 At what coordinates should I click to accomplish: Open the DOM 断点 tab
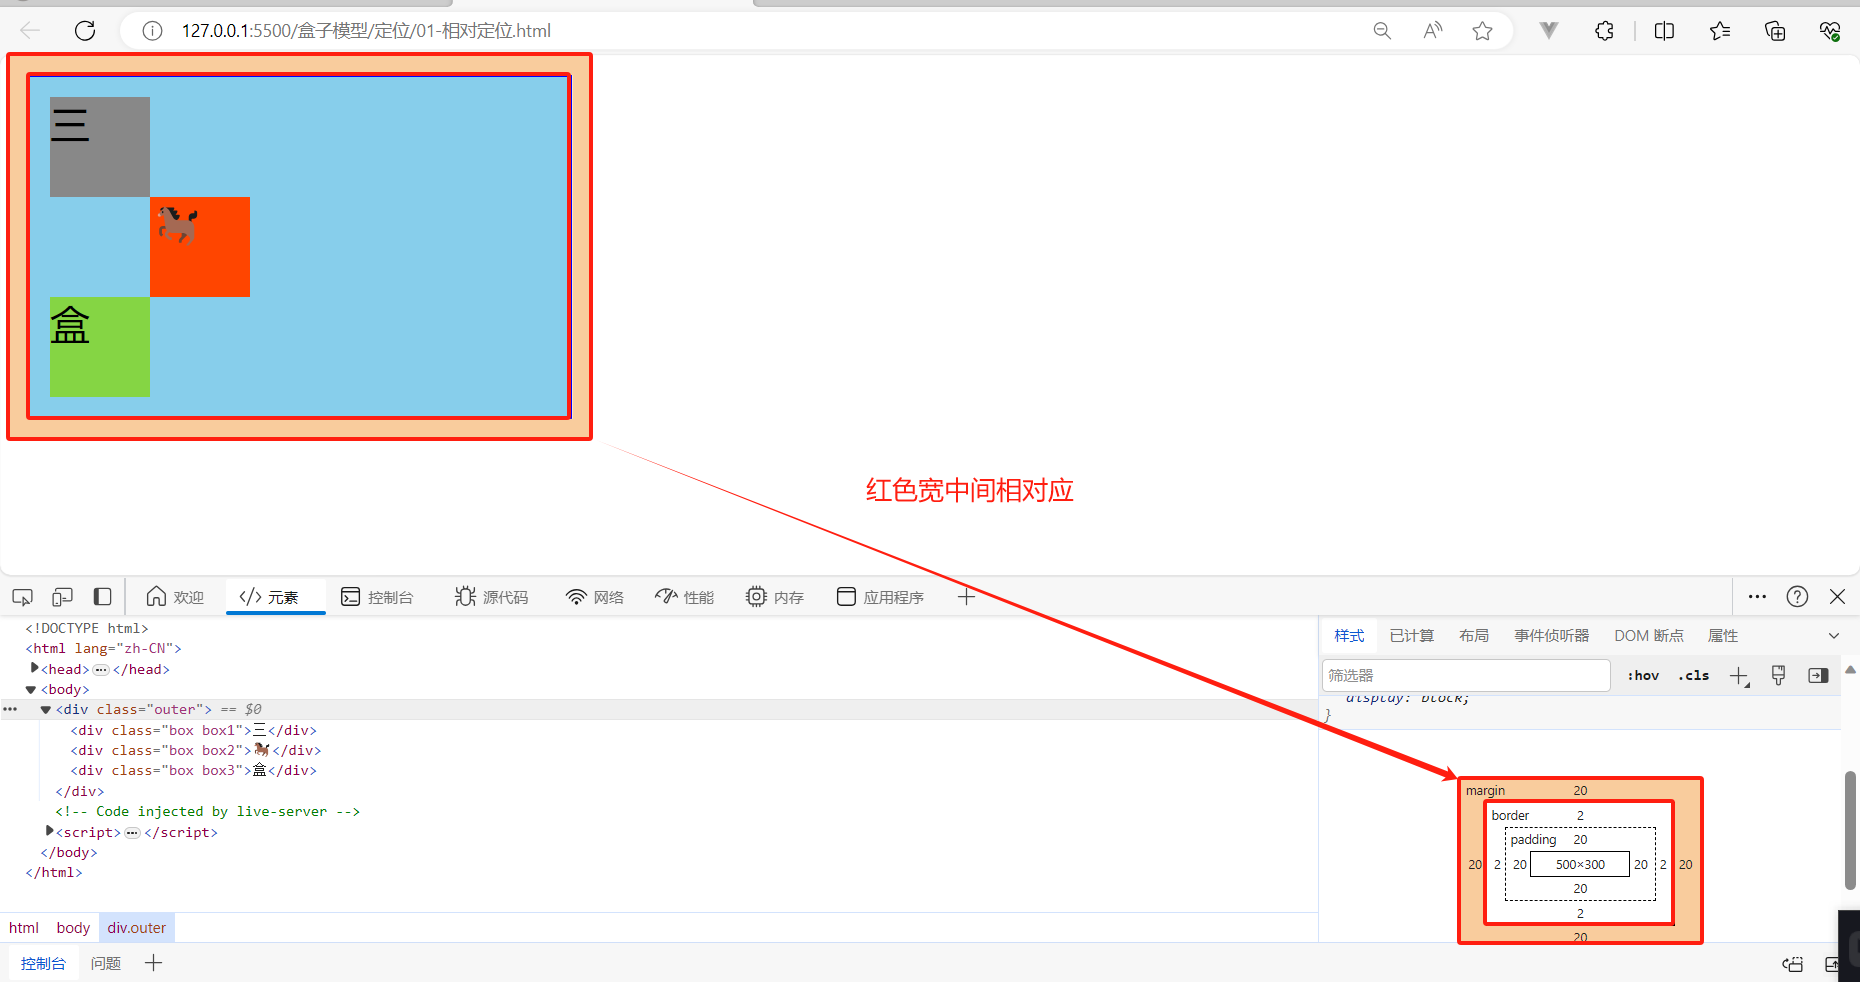[1649, 636]
